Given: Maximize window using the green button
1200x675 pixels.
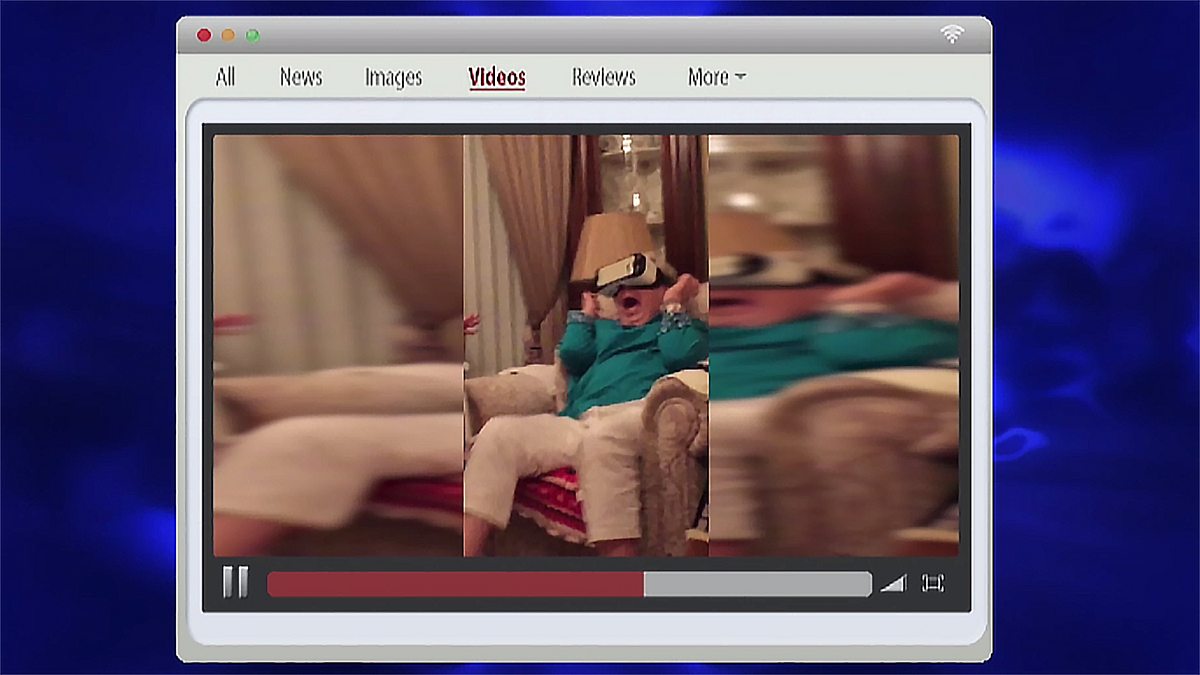Looking at the screenshot, I should [253, 35].
